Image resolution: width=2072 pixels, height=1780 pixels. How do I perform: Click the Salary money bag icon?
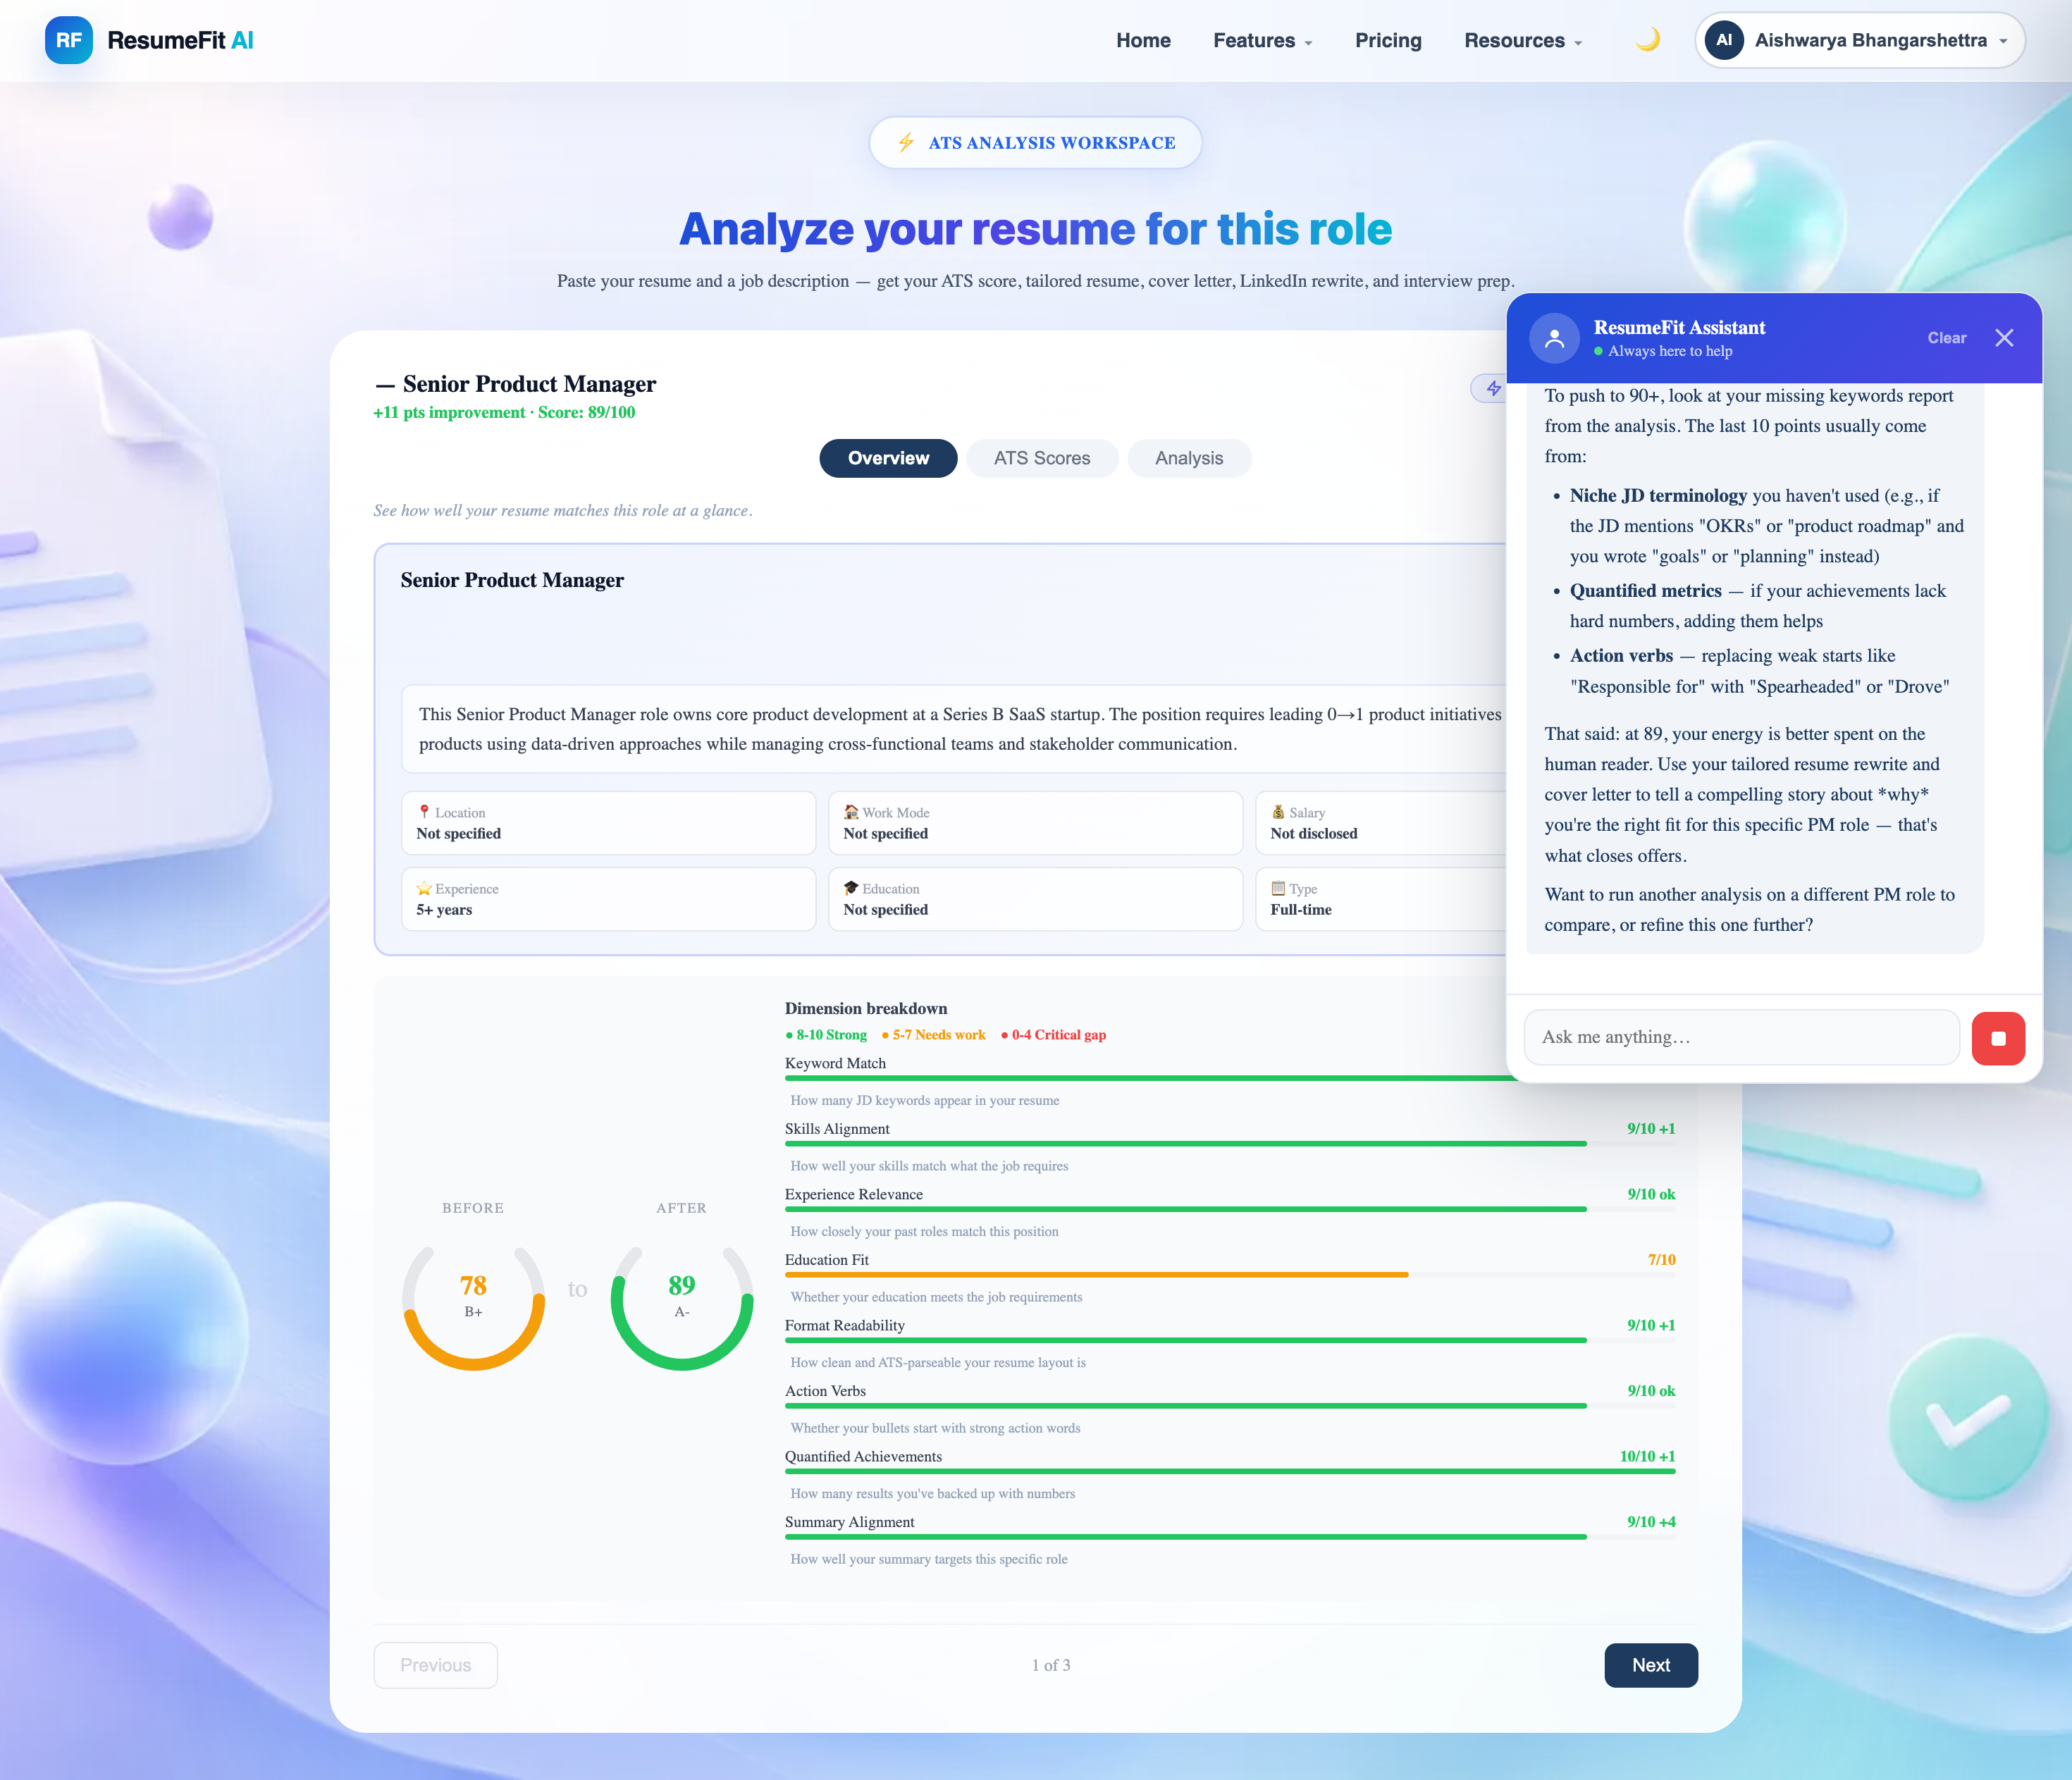pyautogui.click(x=1278, y=812)
